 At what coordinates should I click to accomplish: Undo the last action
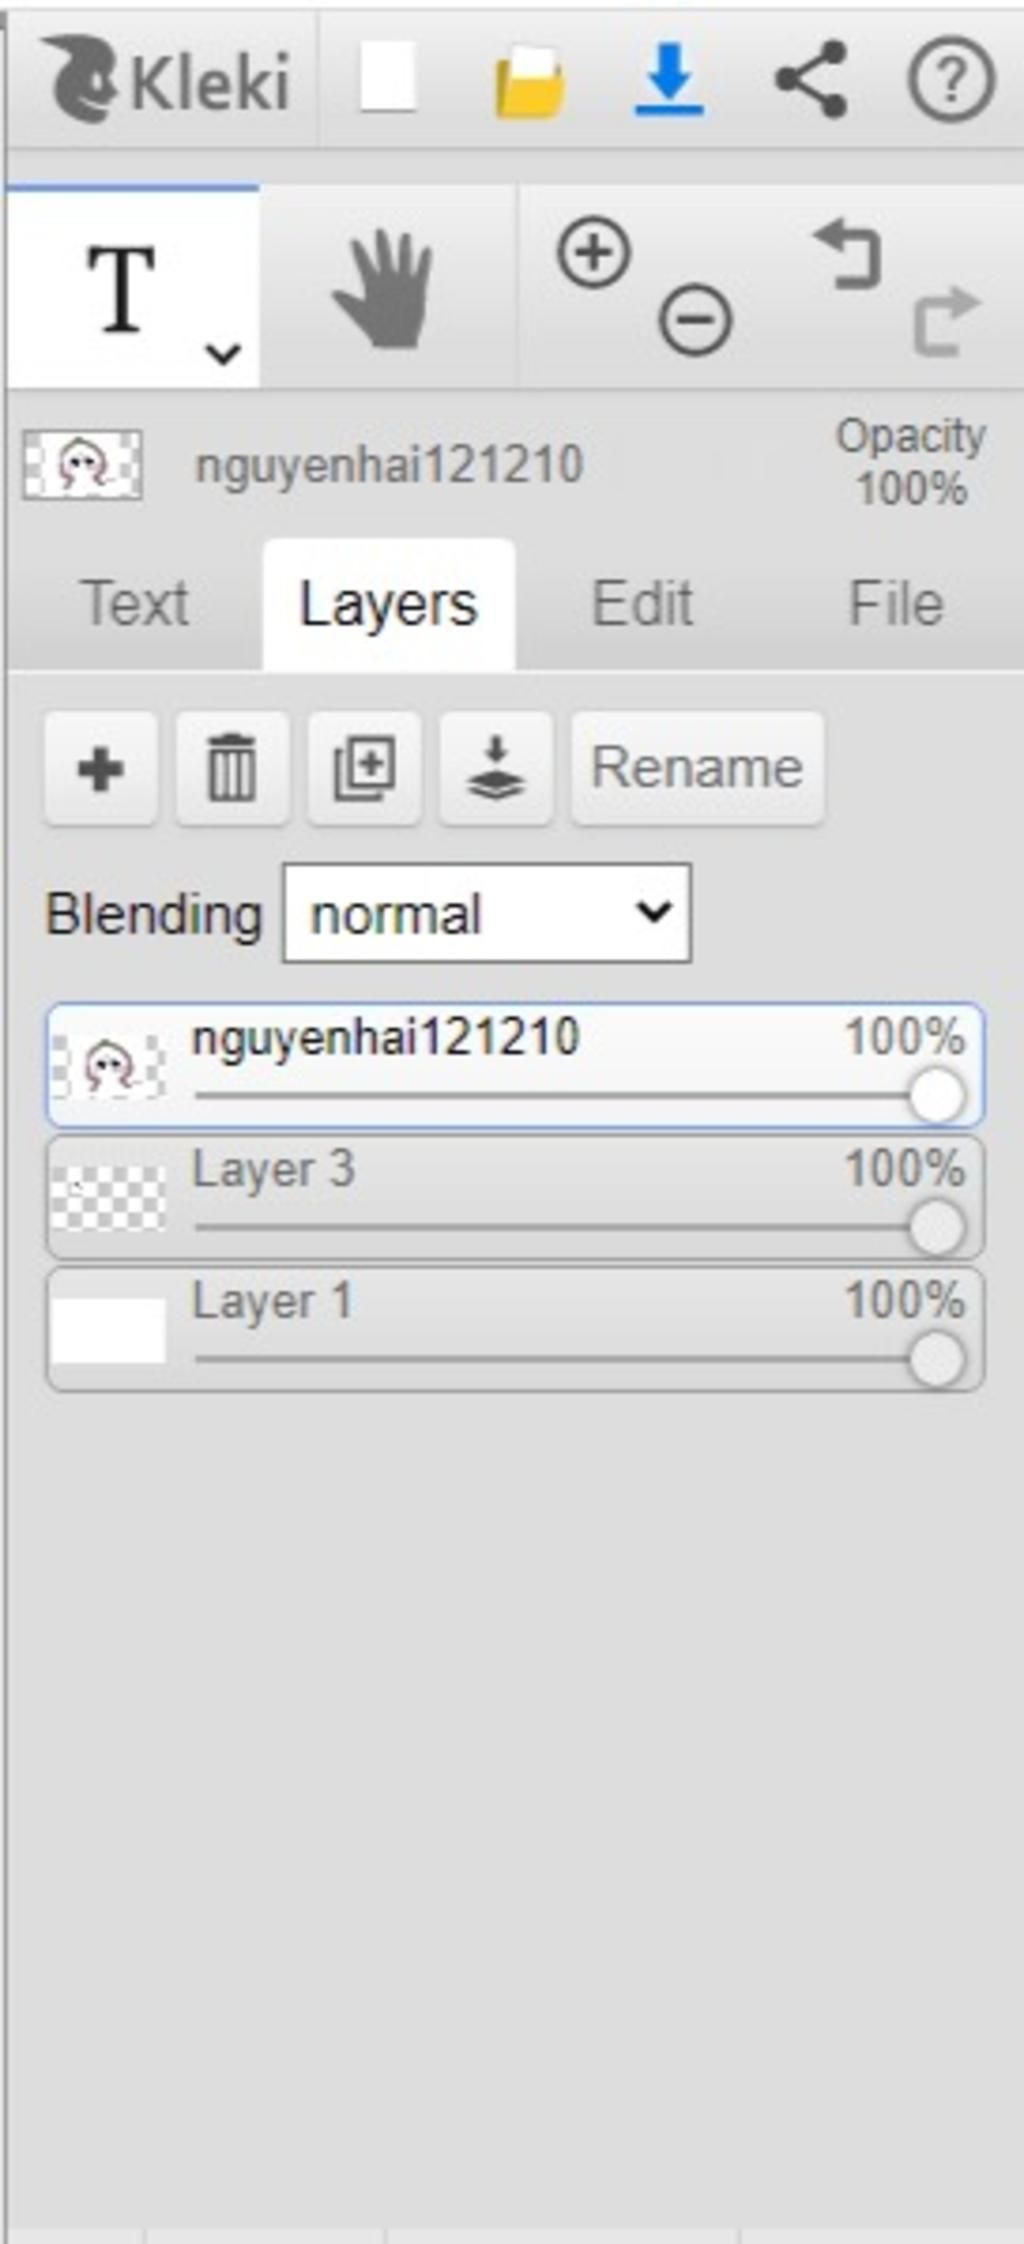click(848, 255)
